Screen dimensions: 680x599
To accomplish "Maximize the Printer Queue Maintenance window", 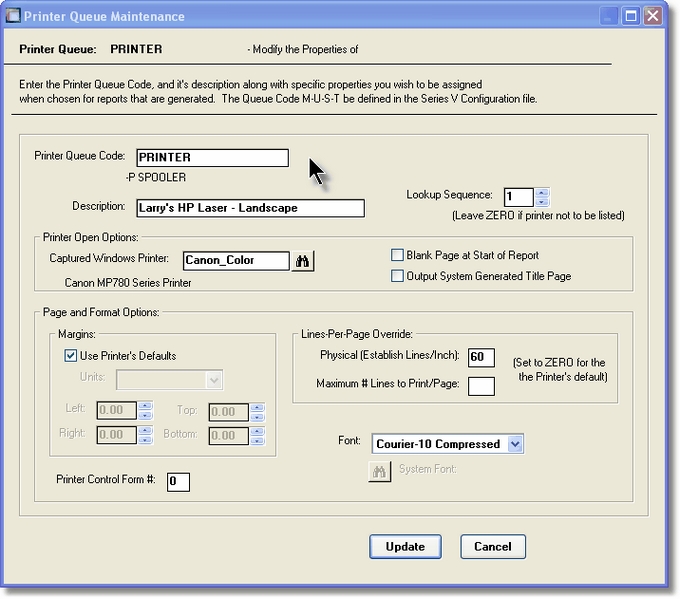I will [631, 16].
